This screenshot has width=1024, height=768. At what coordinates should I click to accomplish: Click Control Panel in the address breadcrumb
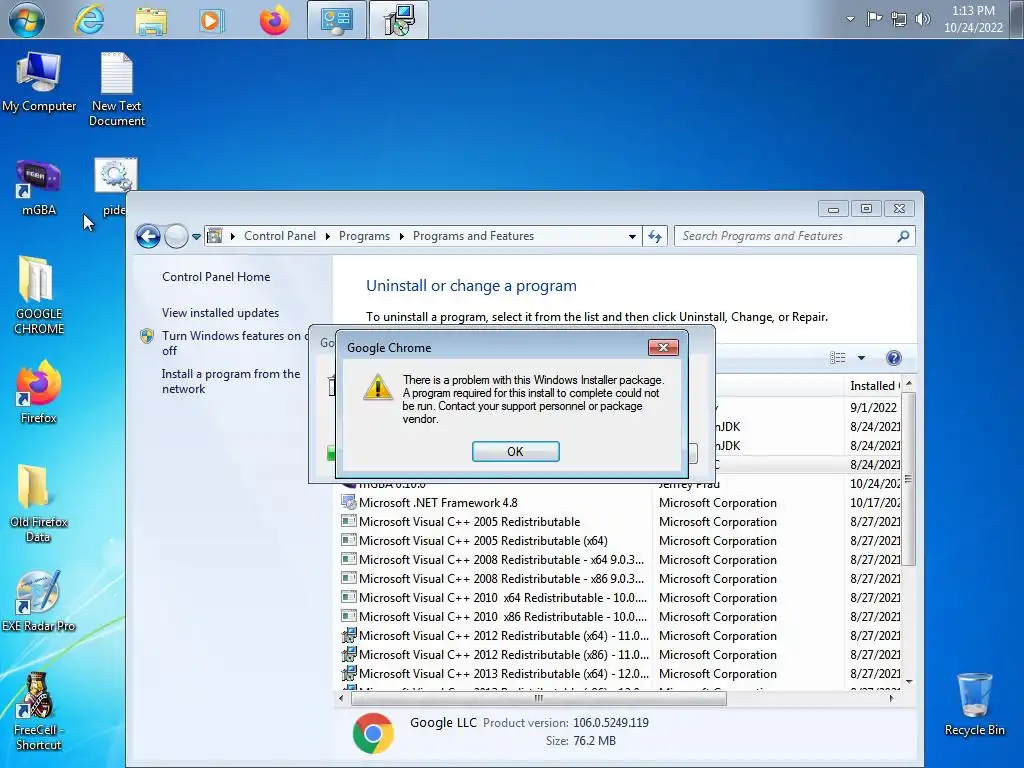(280, 236)
